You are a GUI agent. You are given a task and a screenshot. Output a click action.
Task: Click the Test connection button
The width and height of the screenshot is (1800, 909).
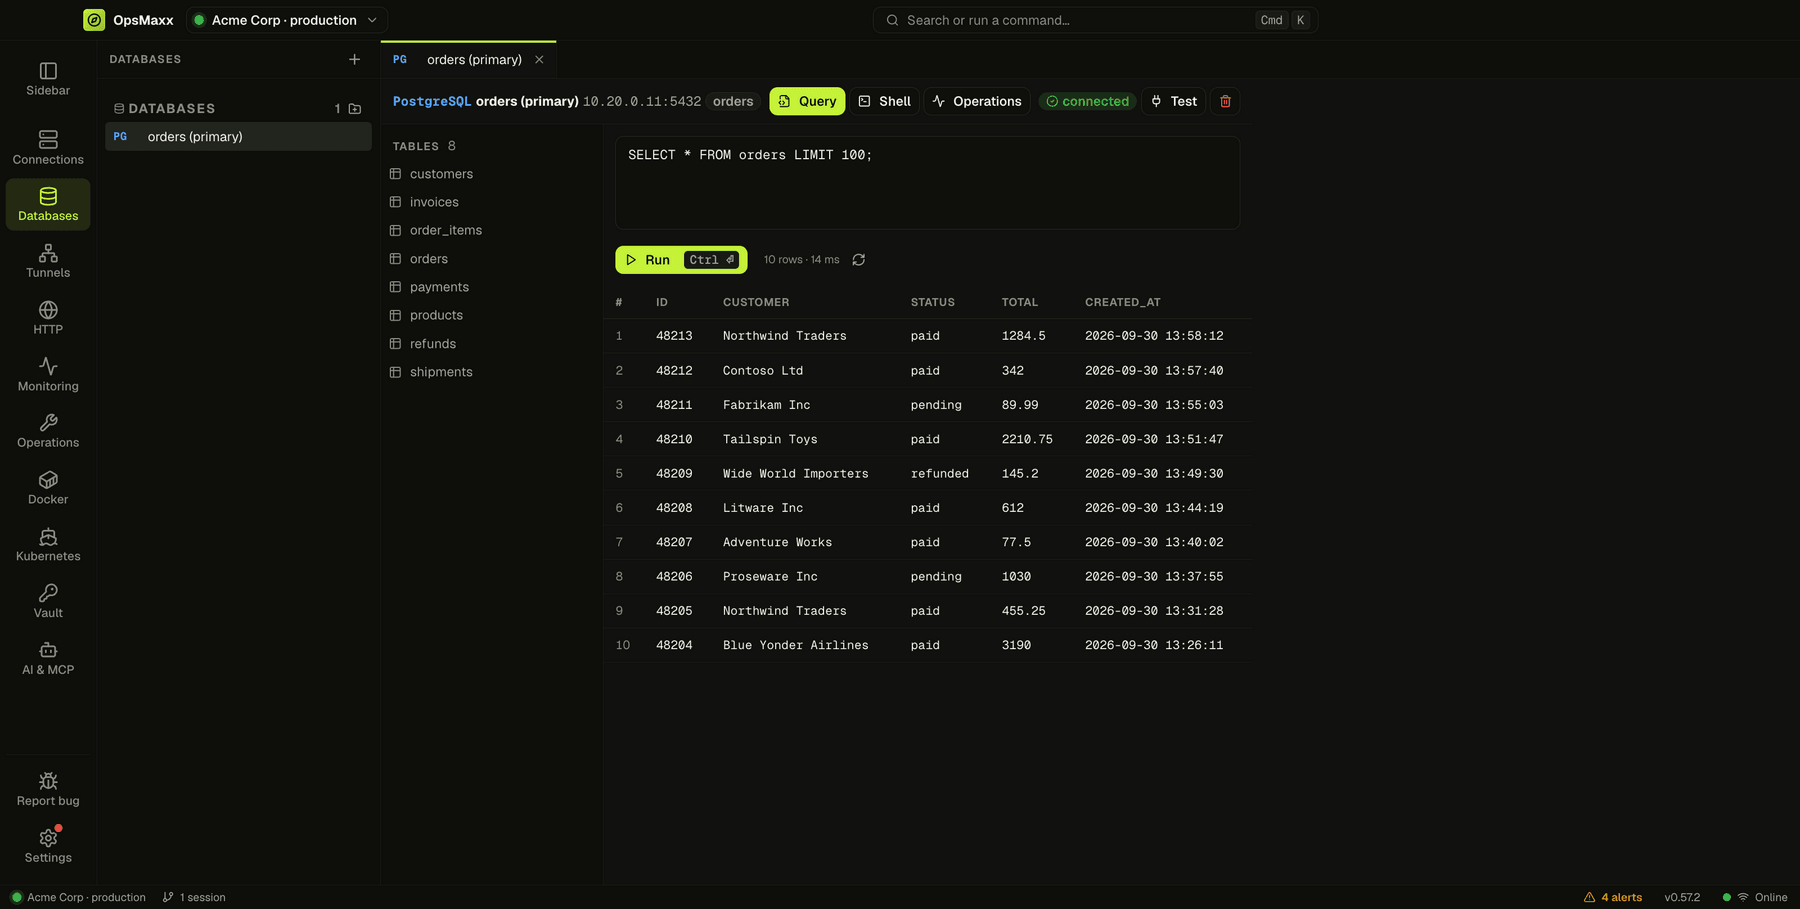click(x=1174, y=101)
